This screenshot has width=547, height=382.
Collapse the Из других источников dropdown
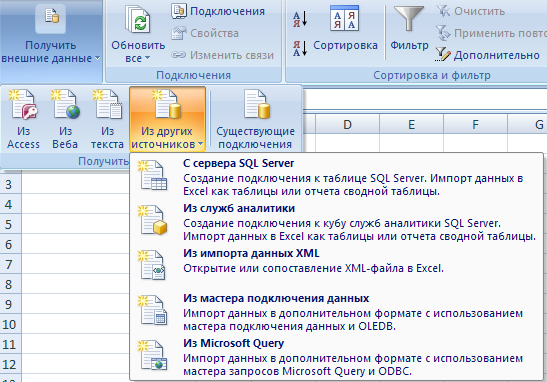pyautogui.click(x=167, y=119)
